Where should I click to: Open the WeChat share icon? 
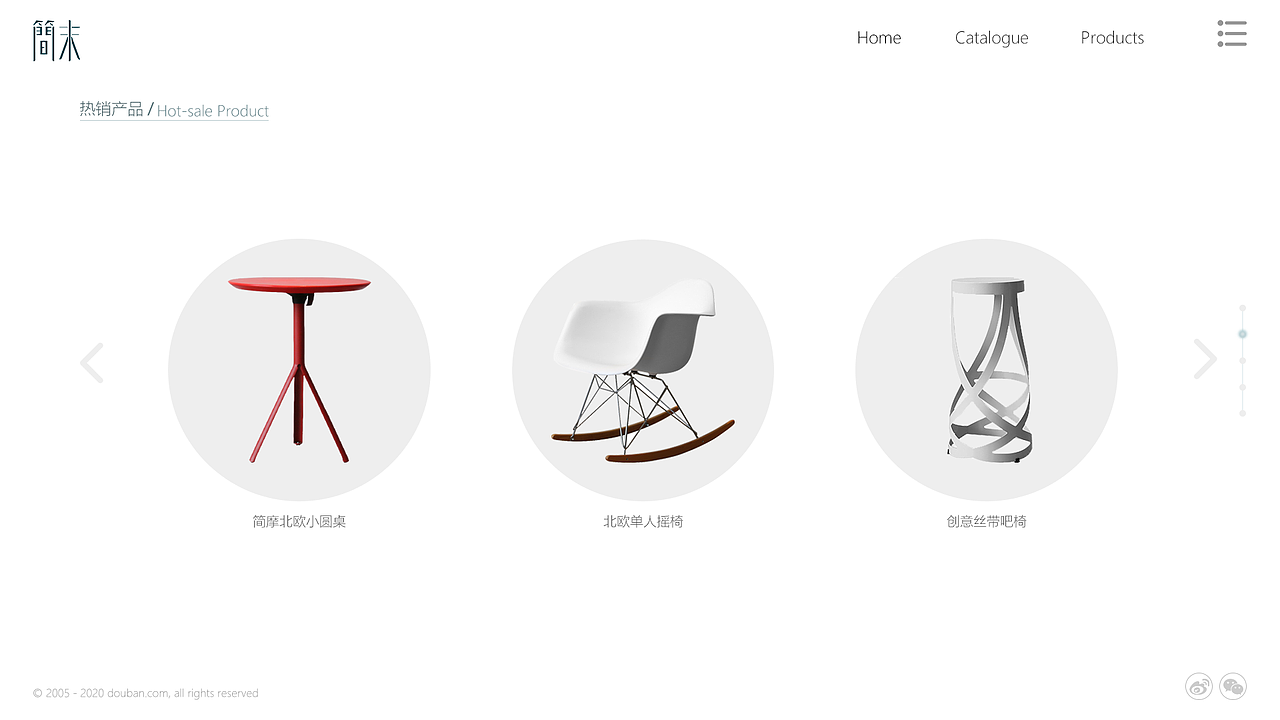(x=1233, y=686)
